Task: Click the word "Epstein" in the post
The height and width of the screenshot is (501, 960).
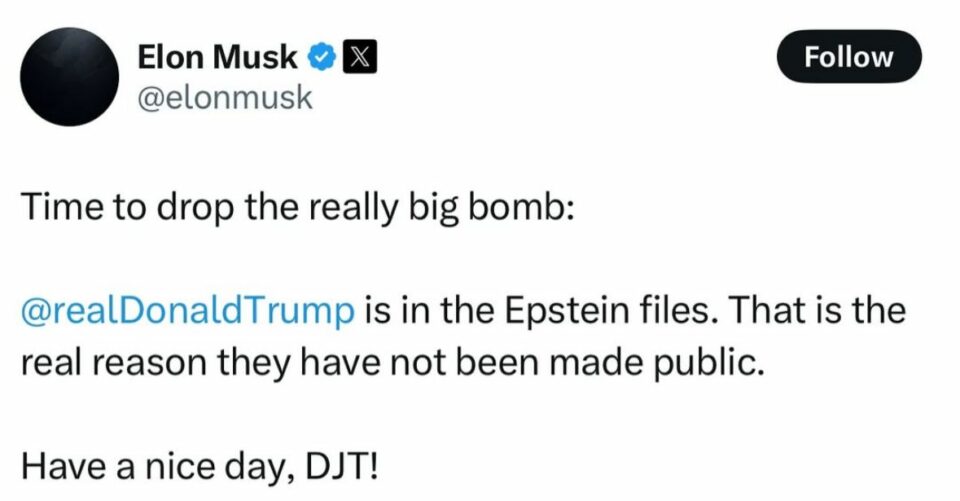Action: tap(566, 311)
